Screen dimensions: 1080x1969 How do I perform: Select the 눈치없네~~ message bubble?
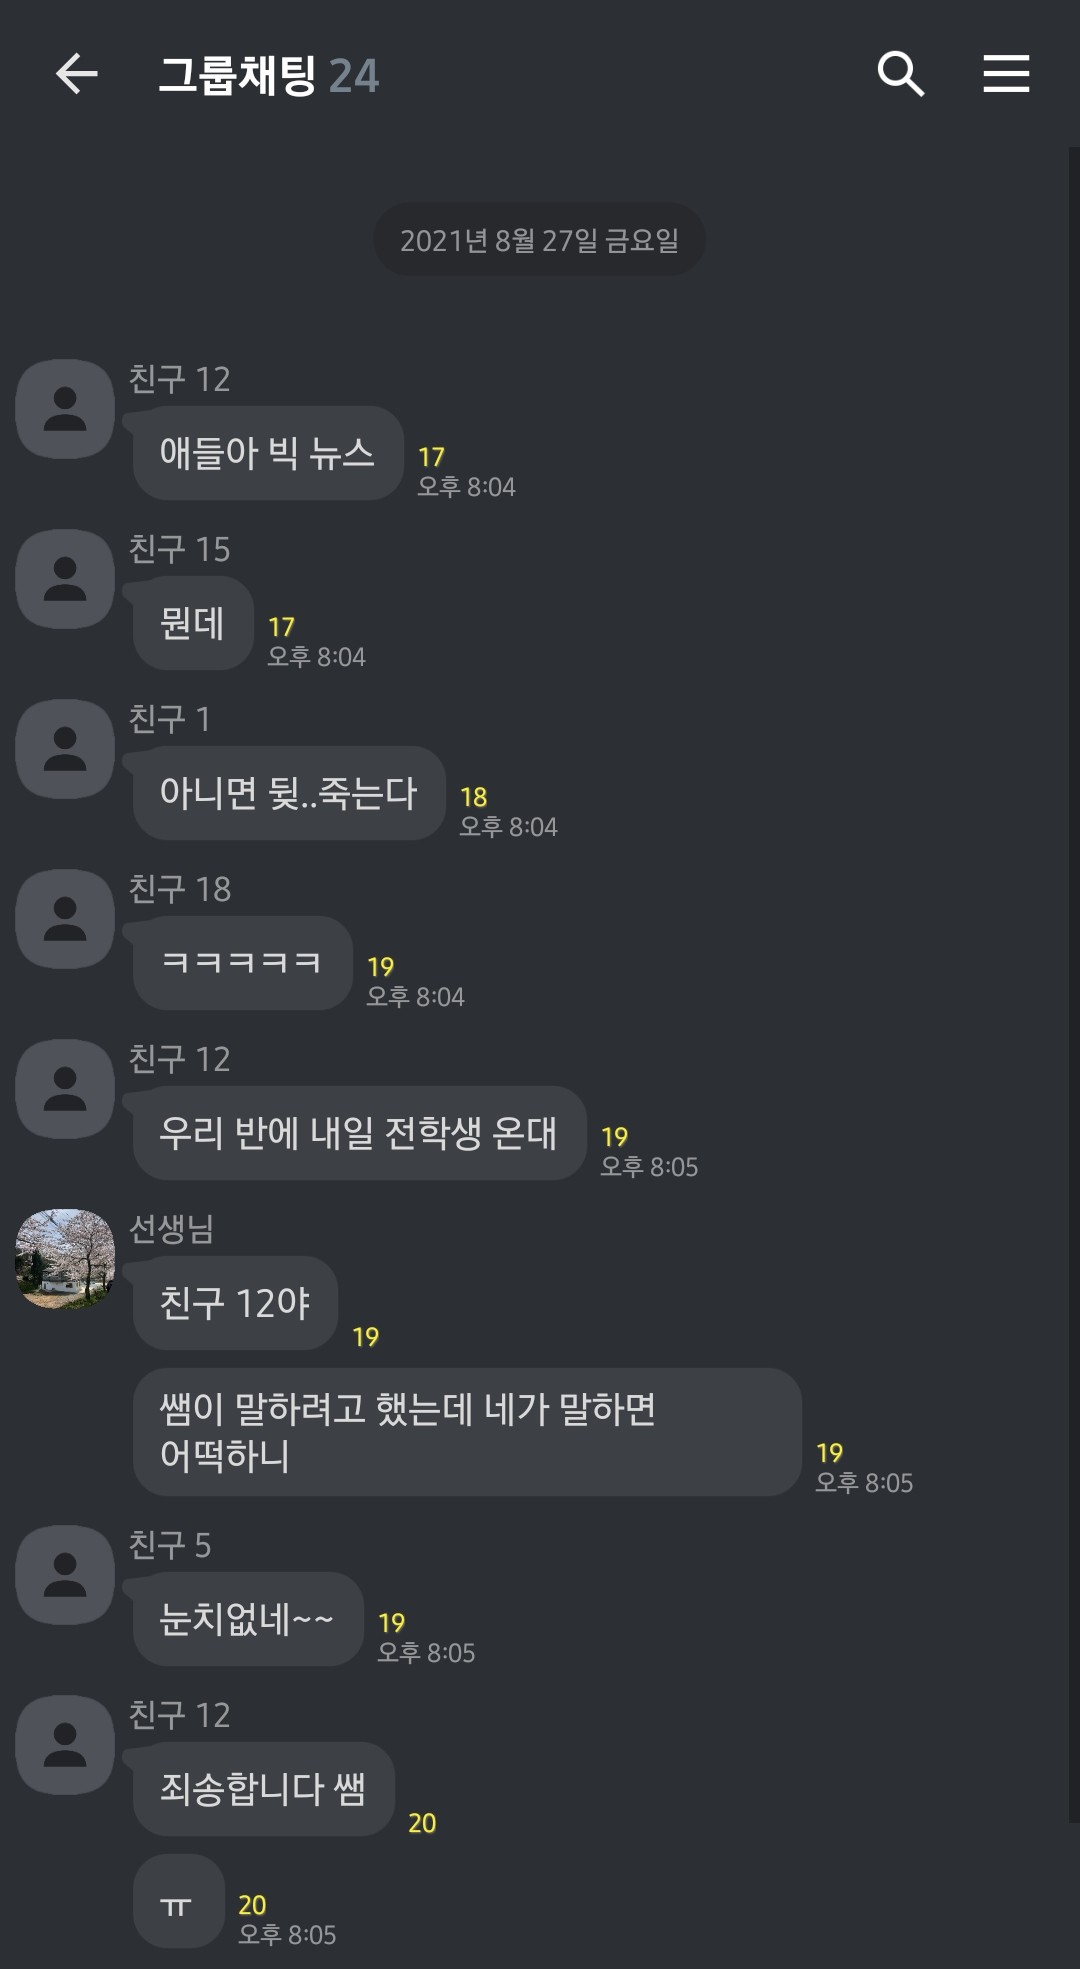point(248,1619)
